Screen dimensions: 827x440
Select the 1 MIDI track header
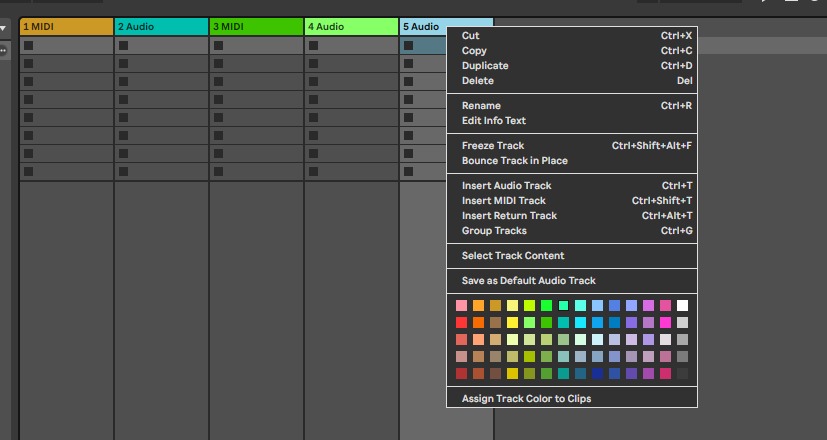pyautogui.click(x=66, y=26)
